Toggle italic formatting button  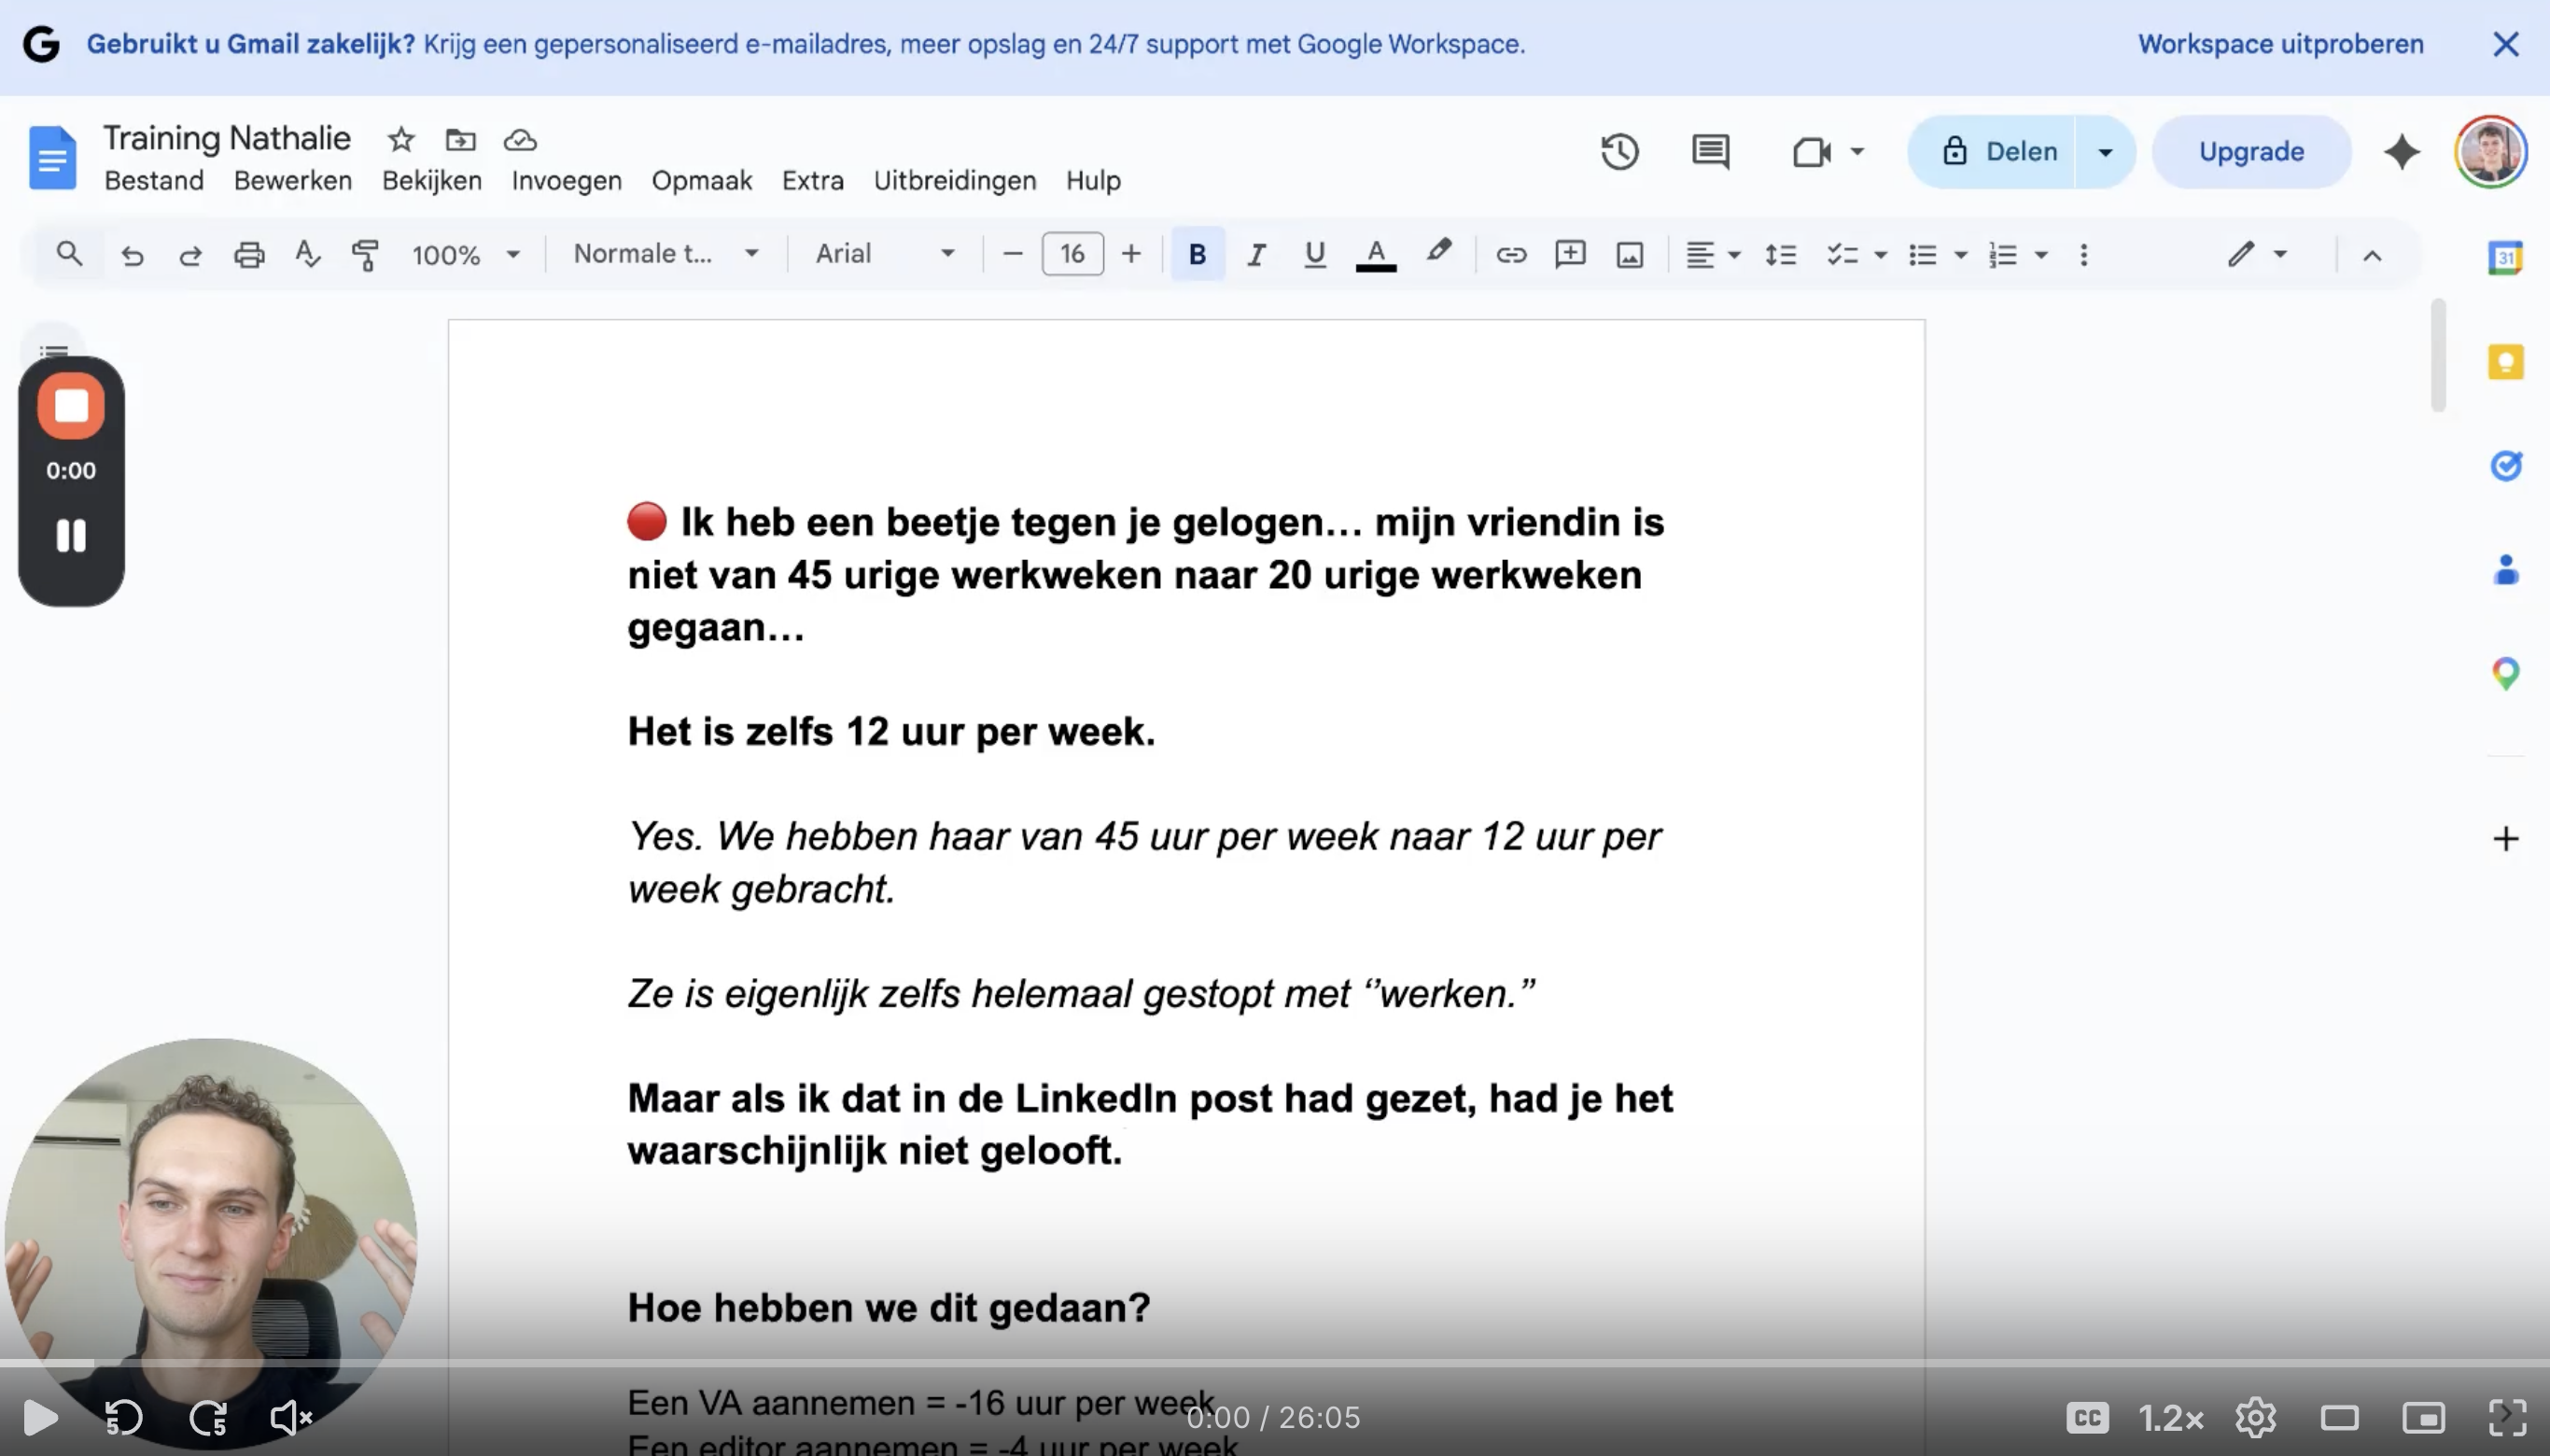pyautogui.click(x=1256, y=255)
